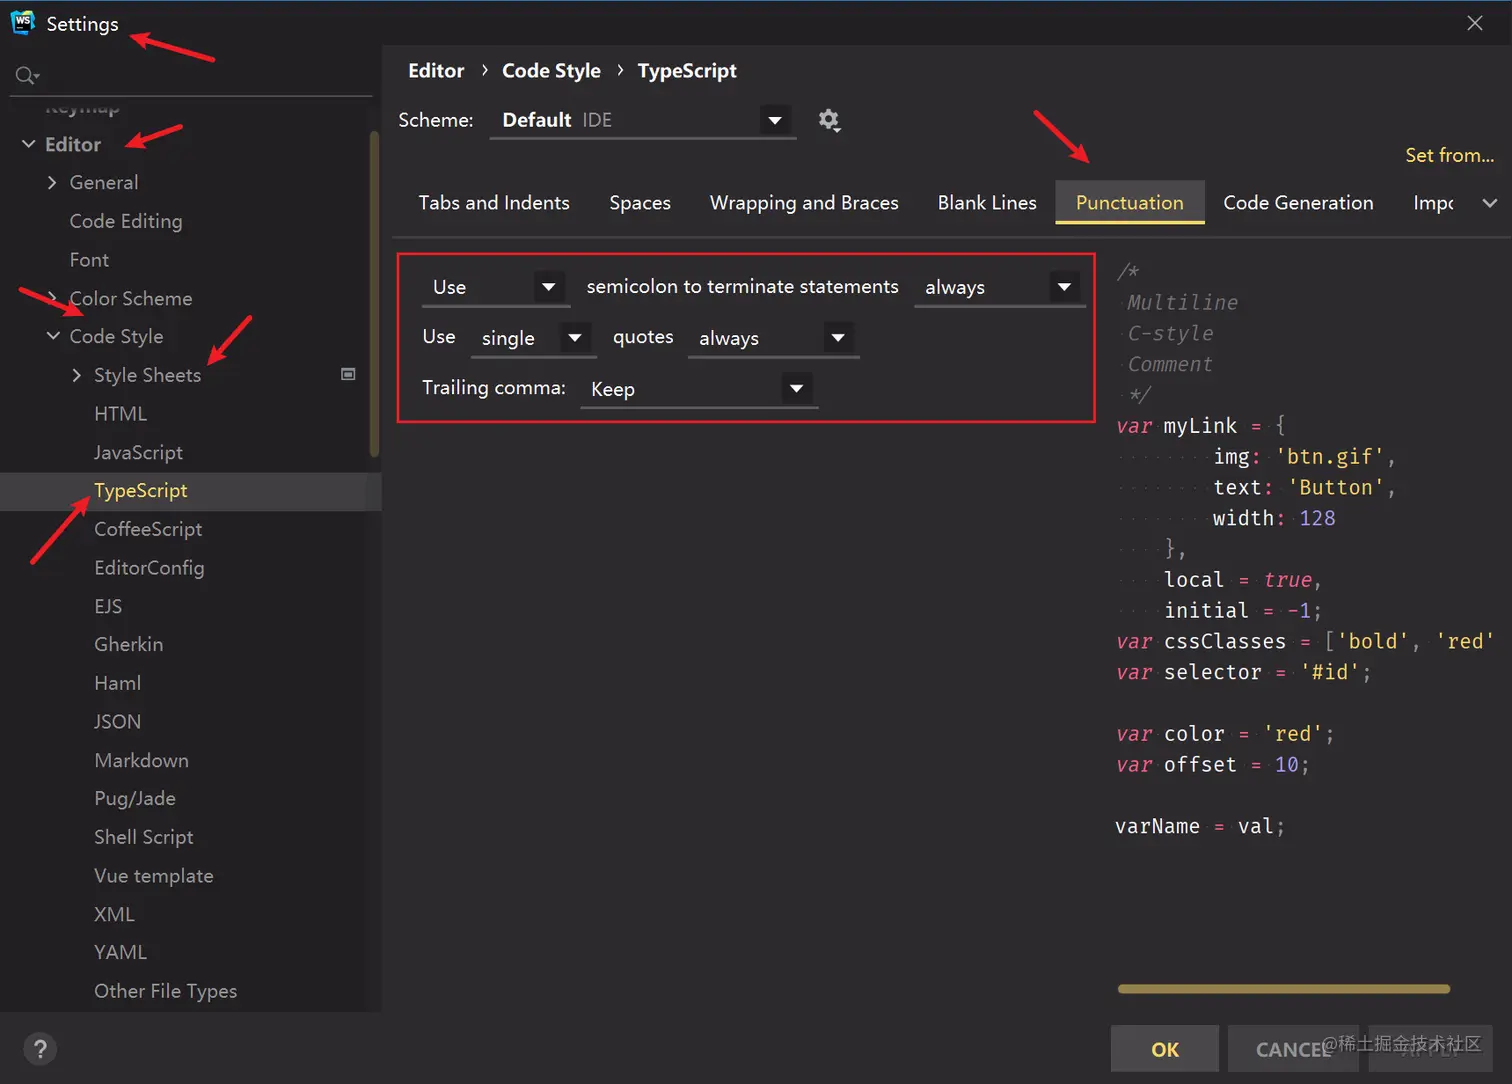Select Vue template code style entry
This screenshot has height=1084, width=1512.
pyautogui.click(x=154, y=876)
